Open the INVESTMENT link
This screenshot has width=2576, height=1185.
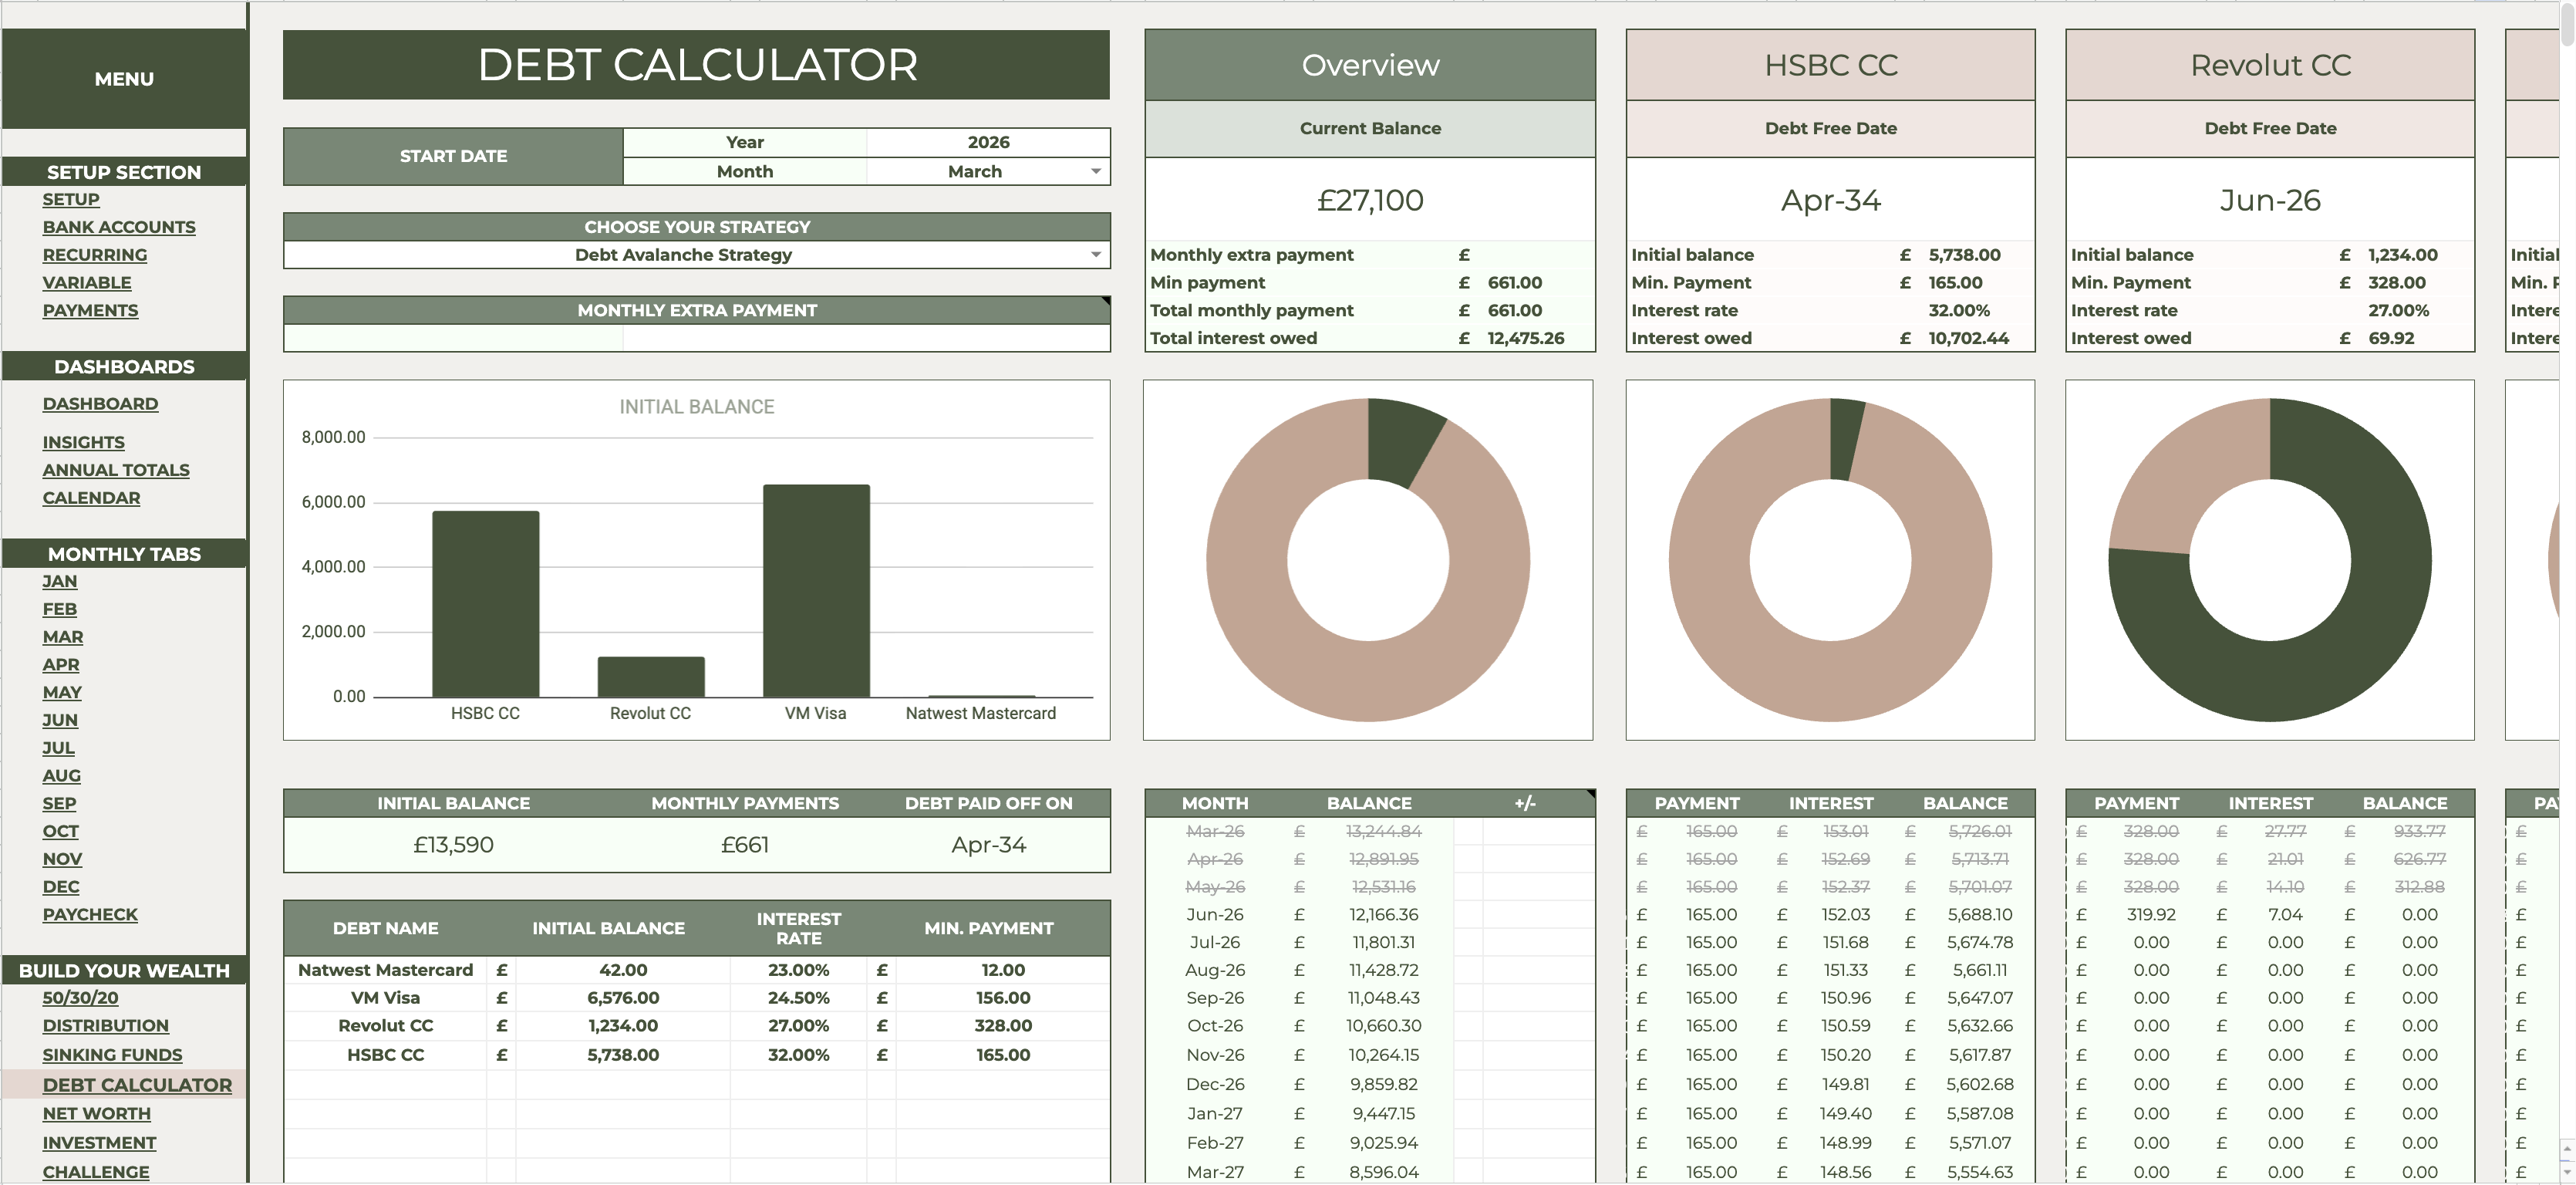99,1143
